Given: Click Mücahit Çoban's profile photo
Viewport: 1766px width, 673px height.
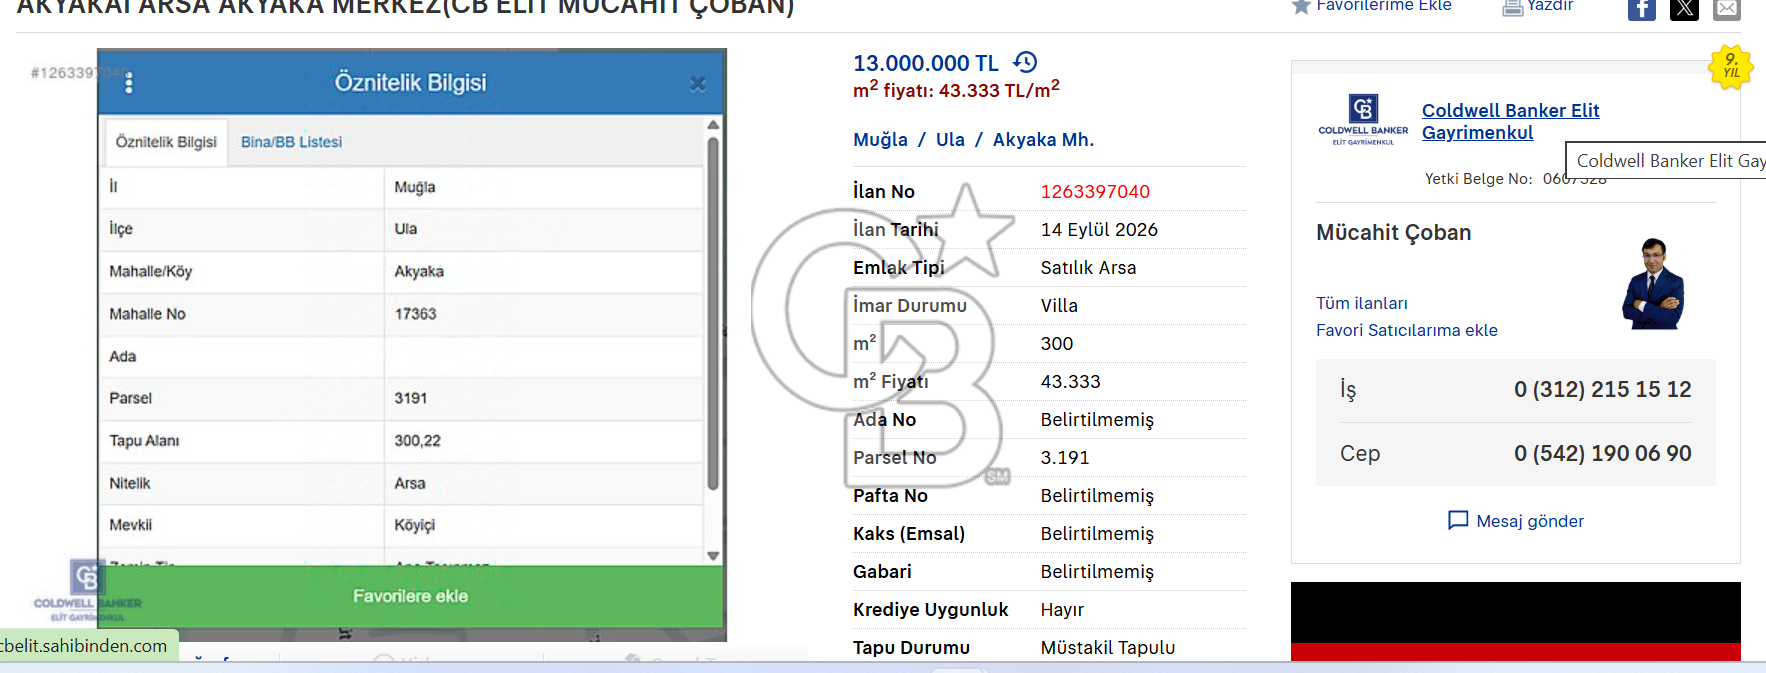Looking at the screenshot, I should click(x=1653, y=284).
